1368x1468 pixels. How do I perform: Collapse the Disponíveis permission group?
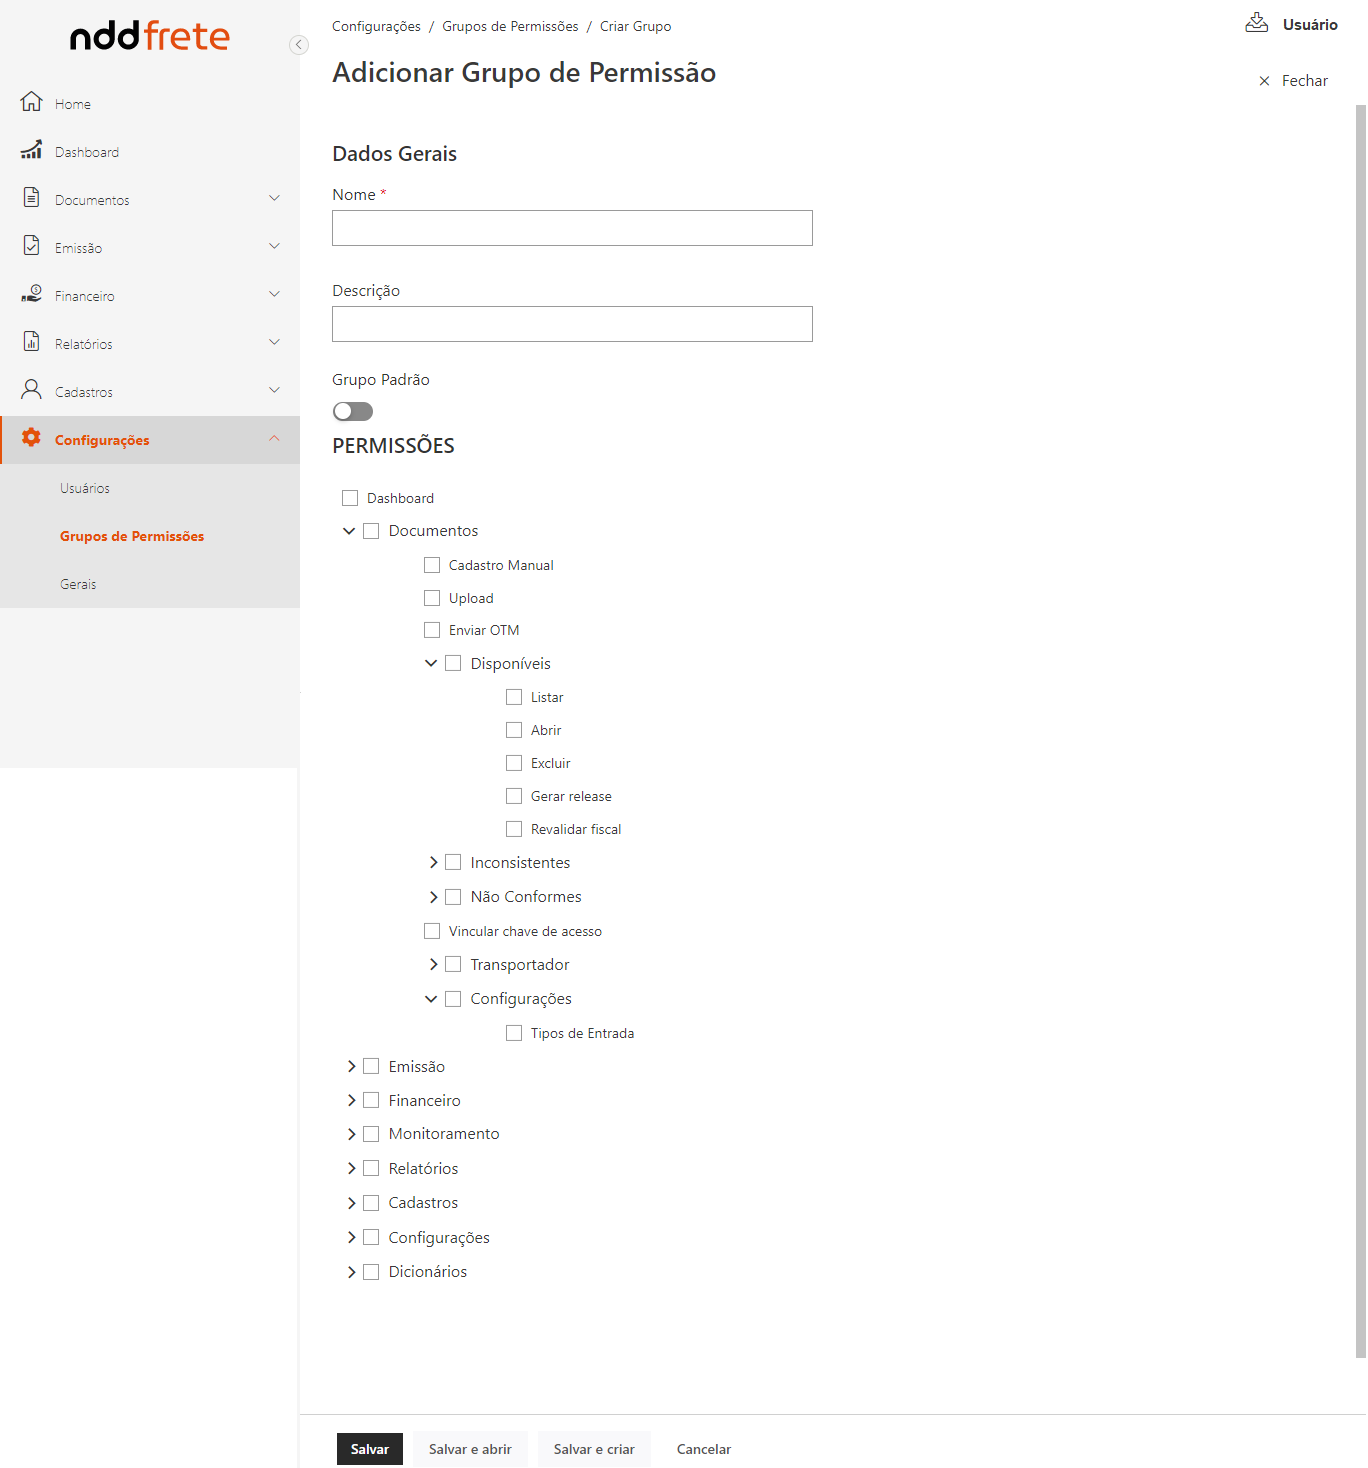[431, 664]
